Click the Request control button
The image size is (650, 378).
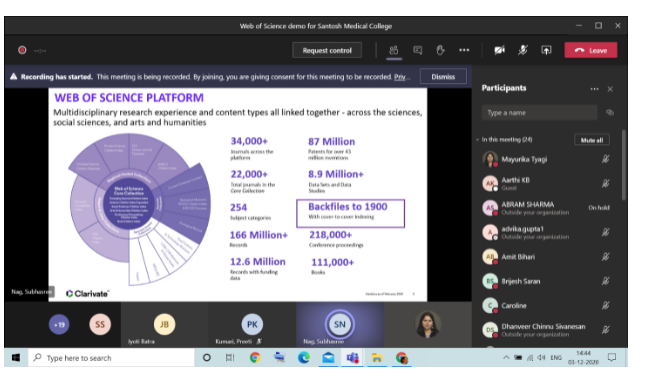(327, 51)
